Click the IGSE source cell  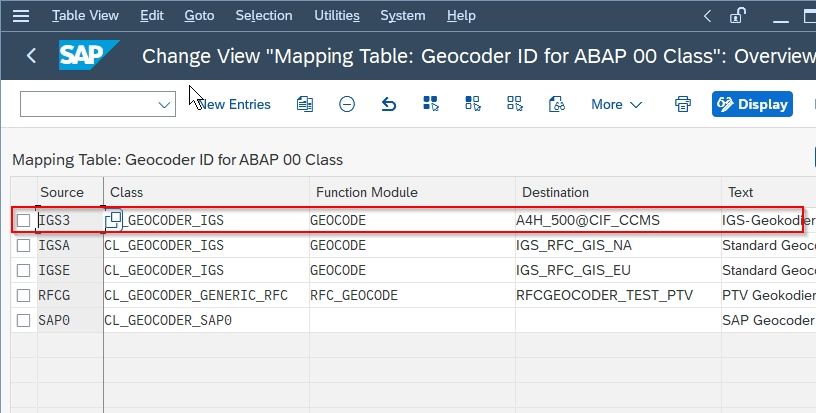point(70,270)
